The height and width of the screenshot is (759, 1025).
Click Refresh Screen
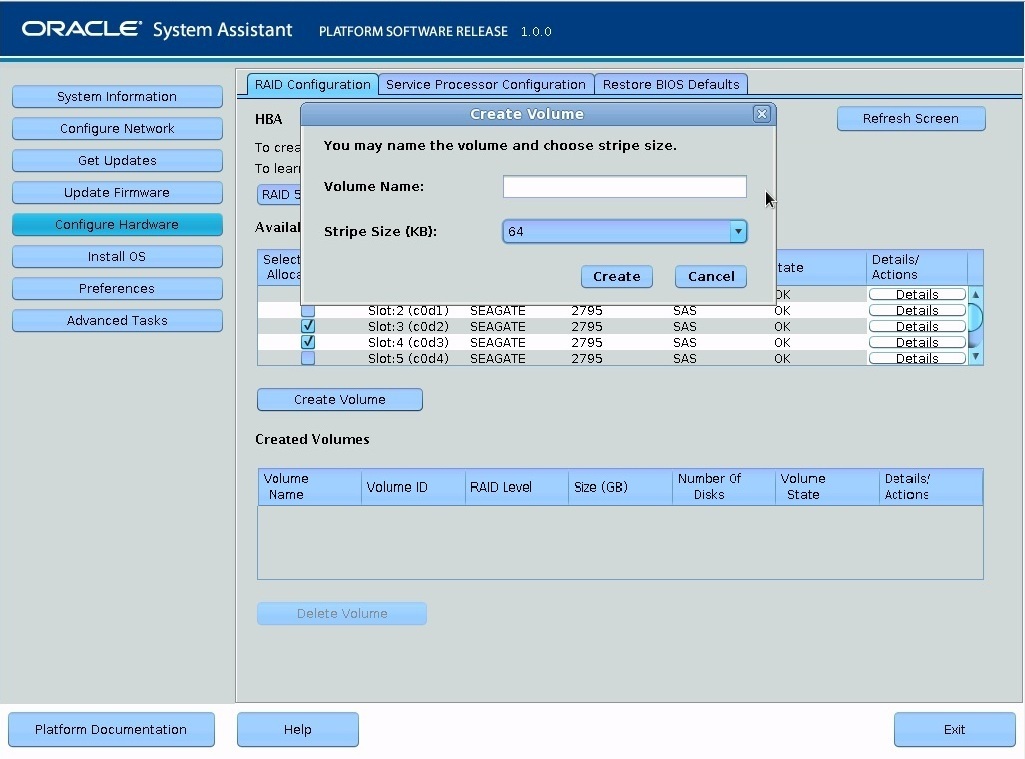pos(910,118)
